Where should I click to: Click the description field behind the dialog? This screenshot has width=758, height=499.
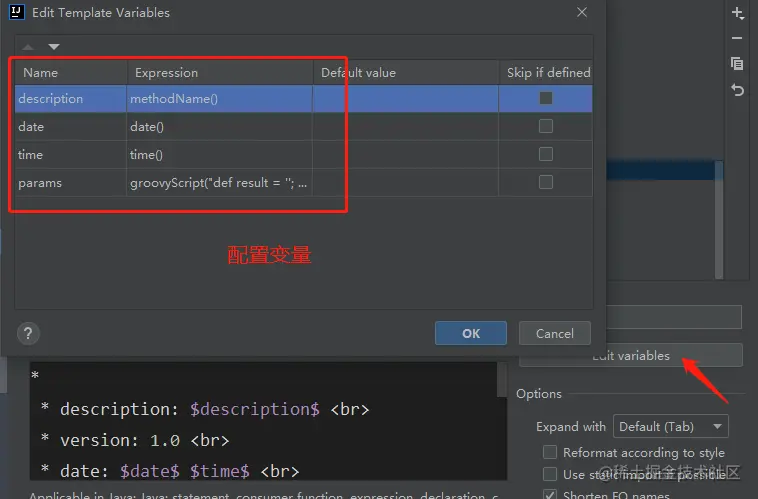674,317
